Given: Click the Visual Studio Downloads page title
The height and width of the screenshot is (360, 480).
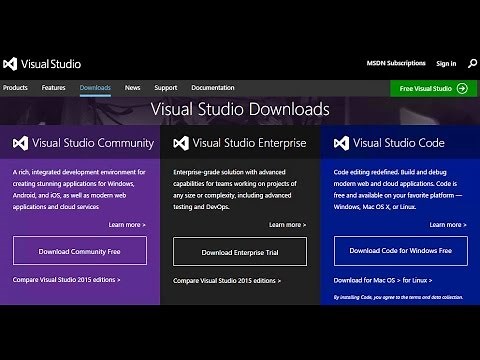Looking at the screenshot, I should (x=240, y=109).
